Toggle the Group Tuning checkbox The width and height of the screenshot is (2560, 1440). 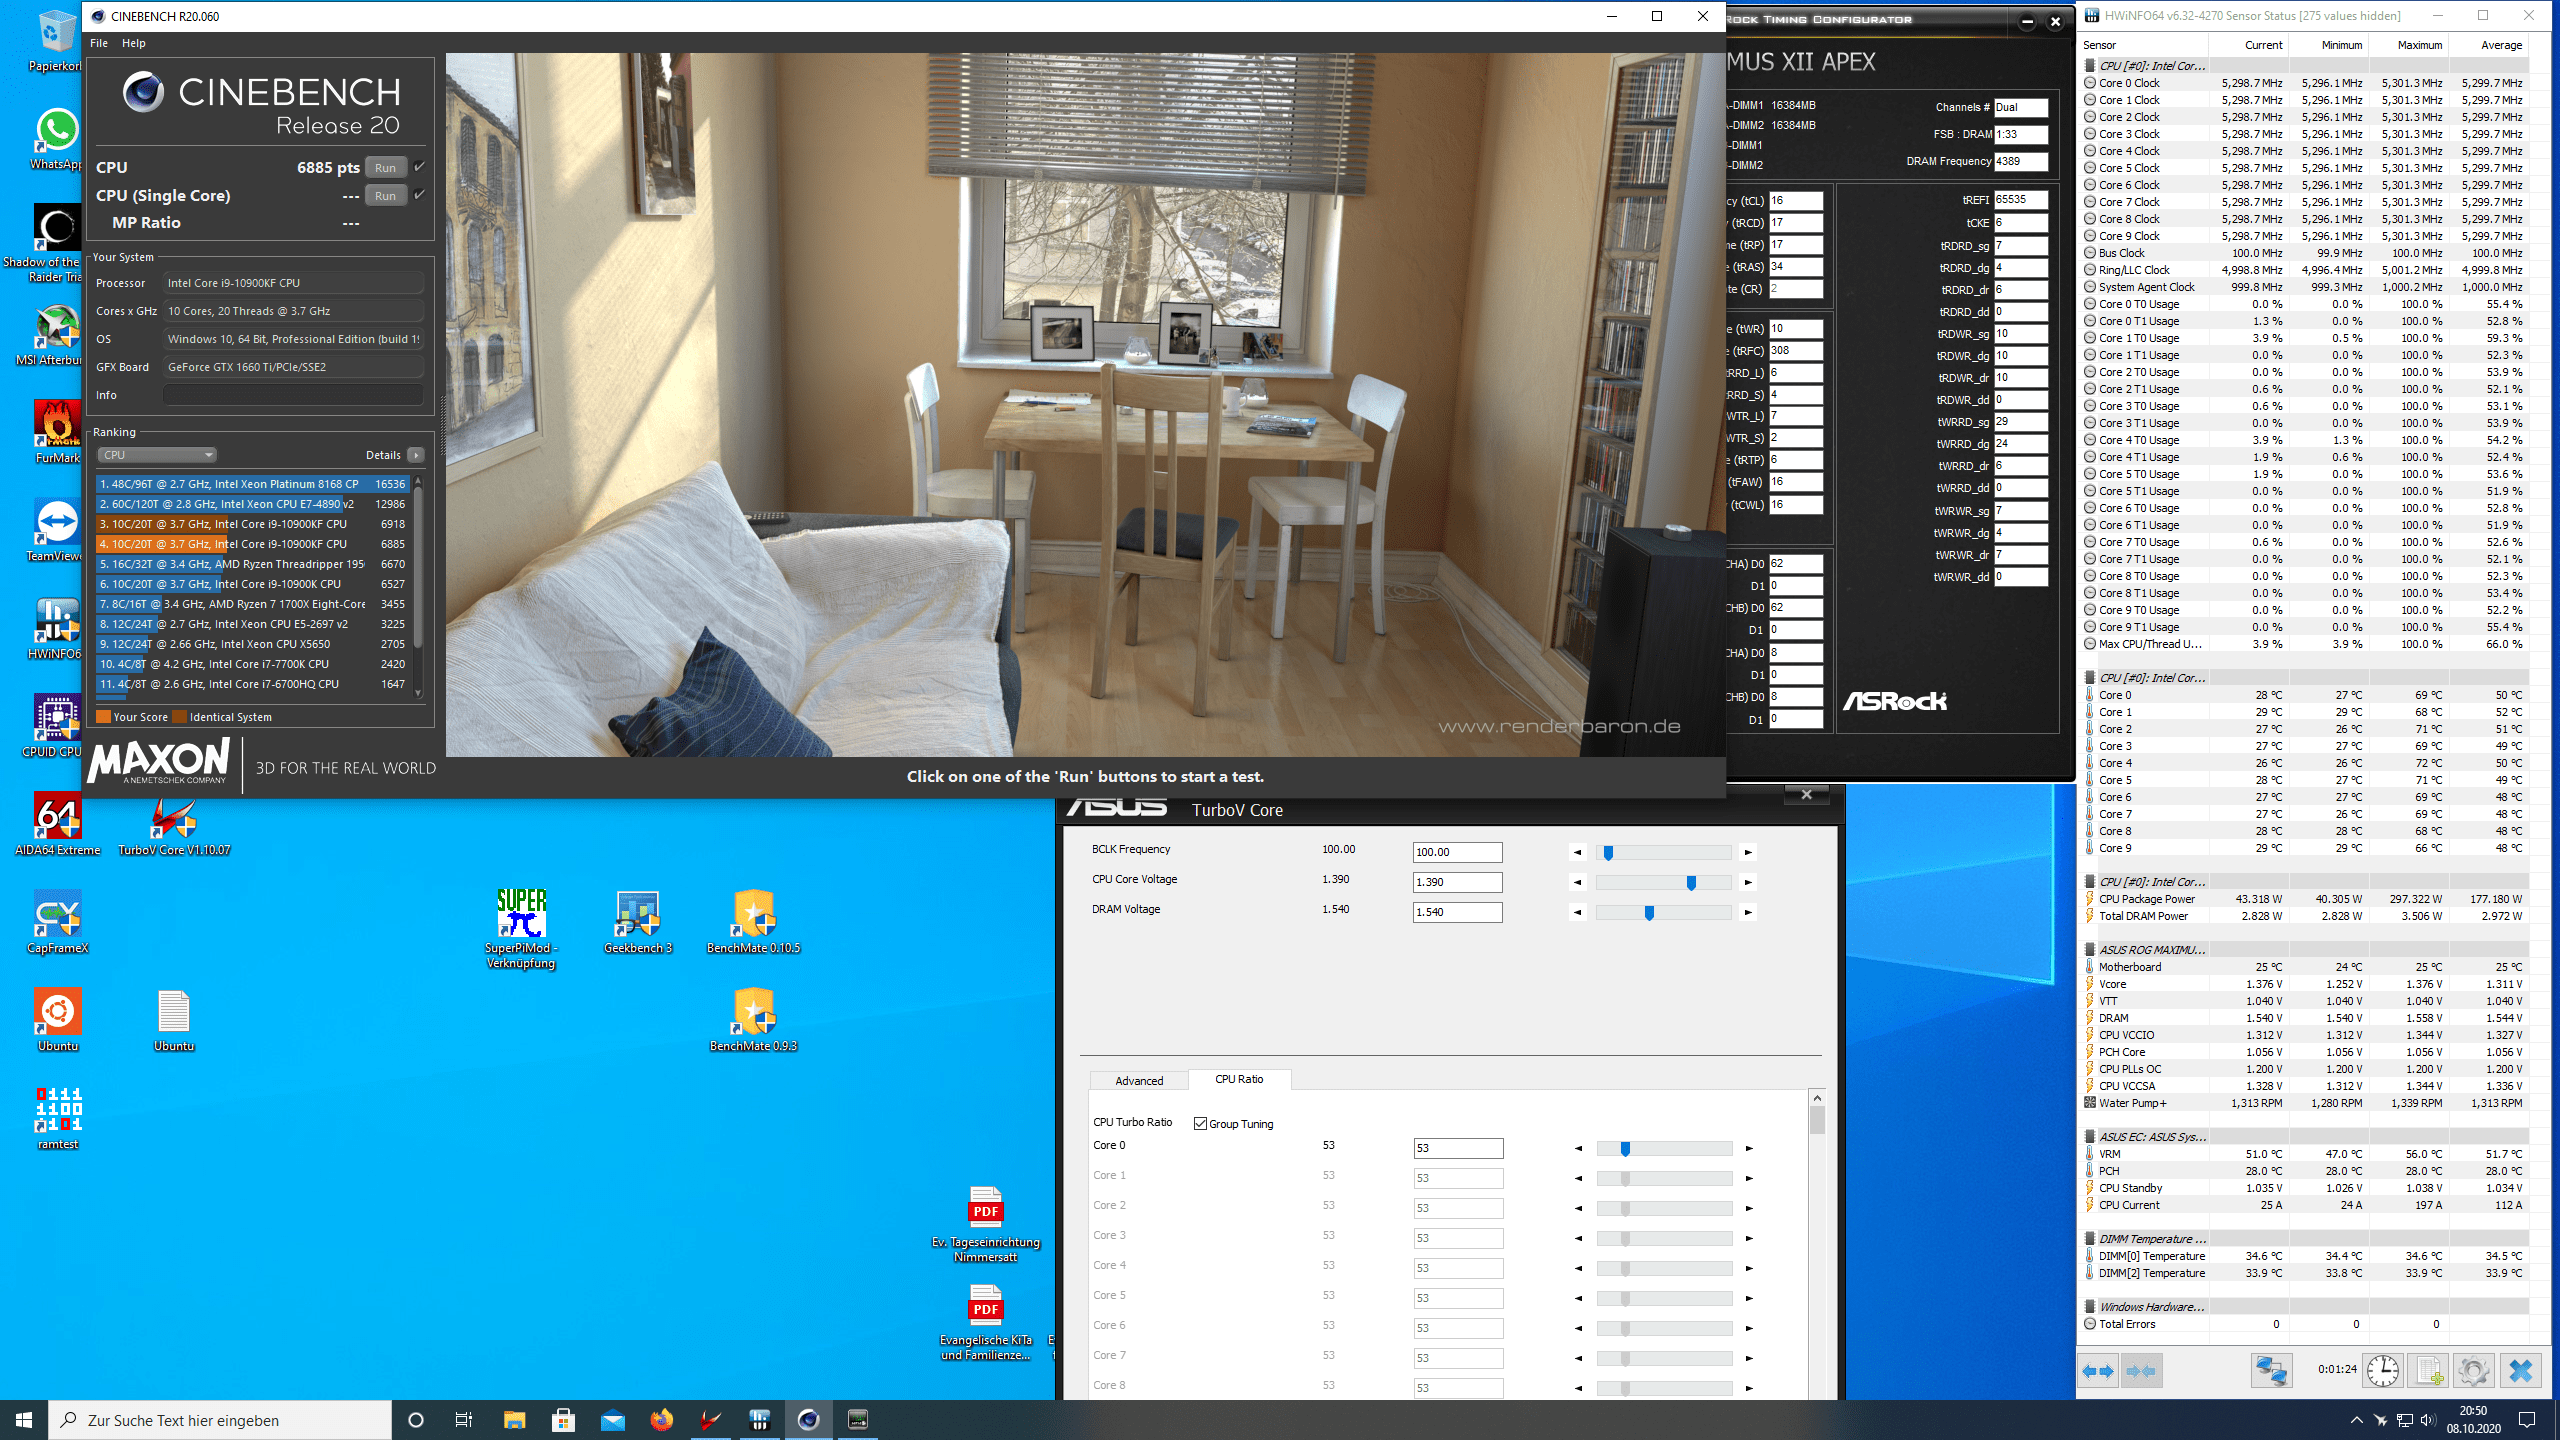click(x=1200, y=1123)
